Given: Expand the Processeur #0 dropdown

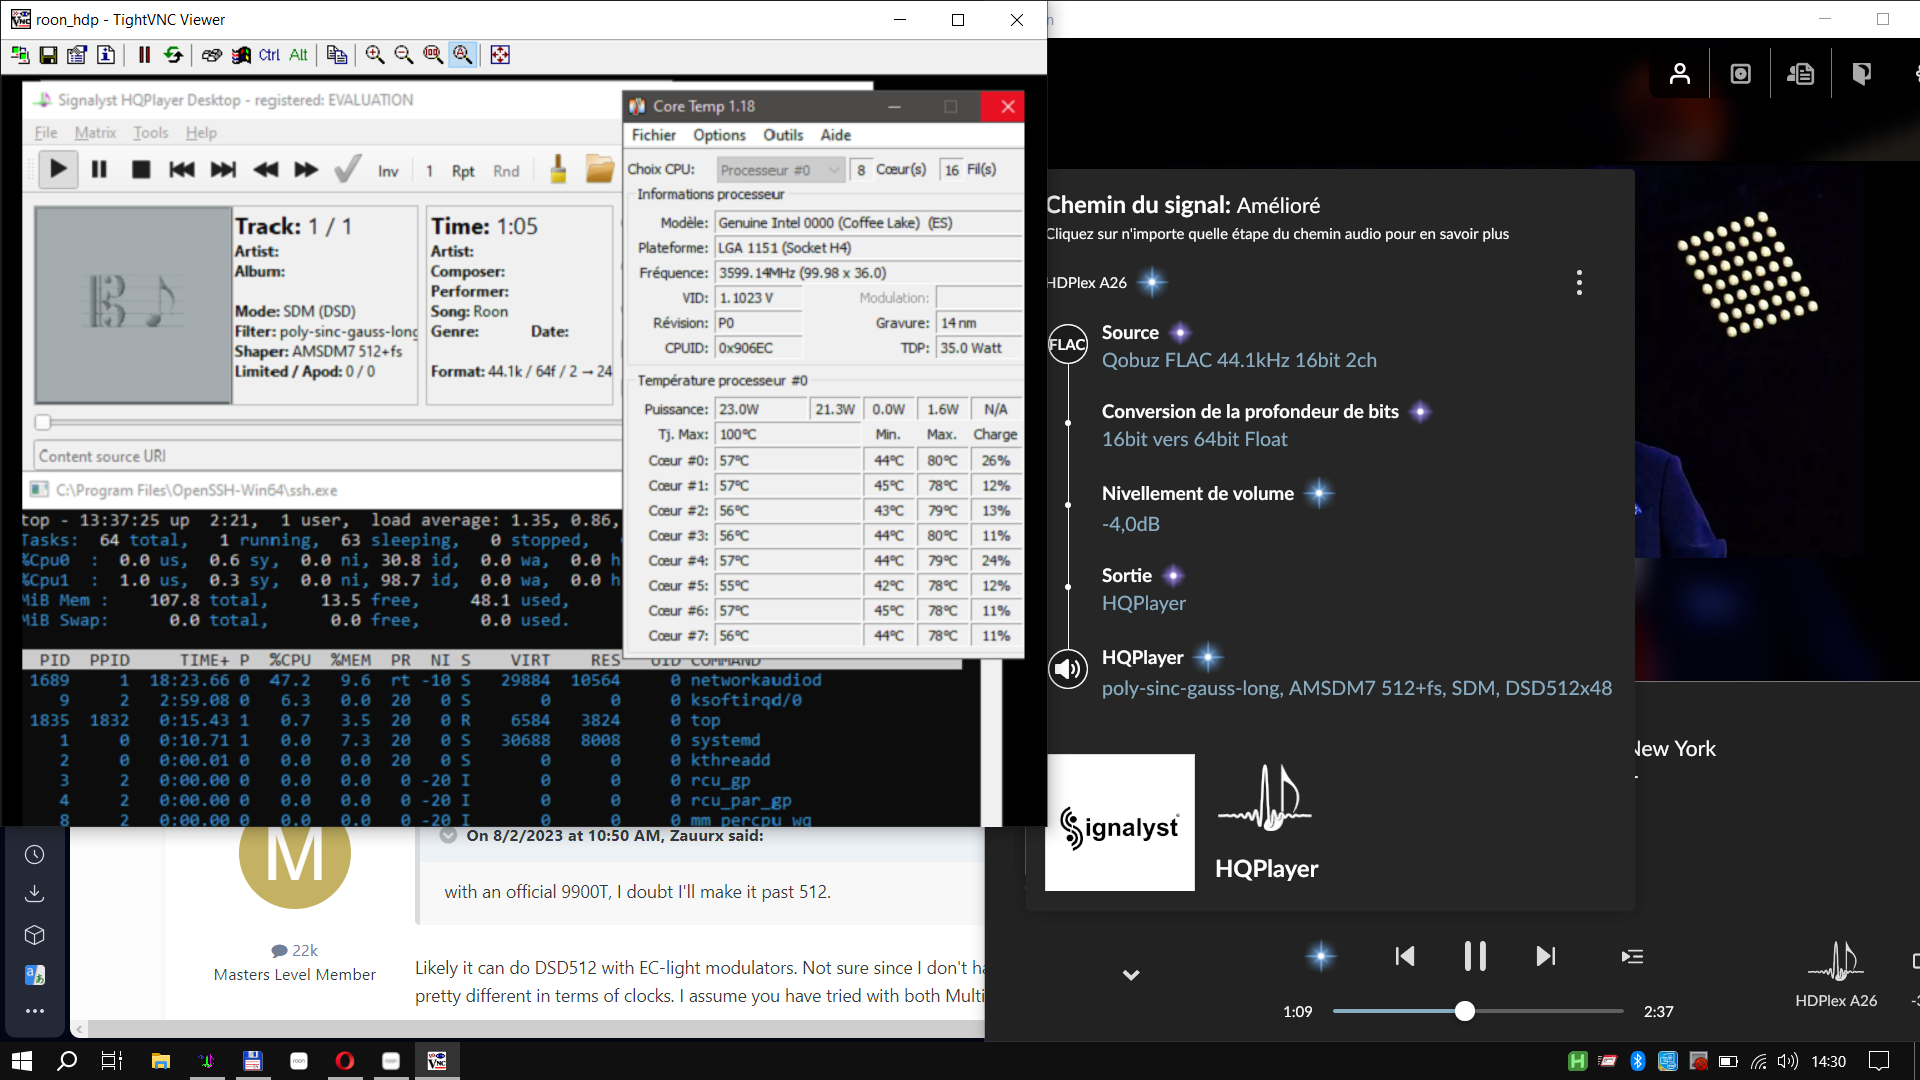Looking at the screenshot, I should point(780,170).
